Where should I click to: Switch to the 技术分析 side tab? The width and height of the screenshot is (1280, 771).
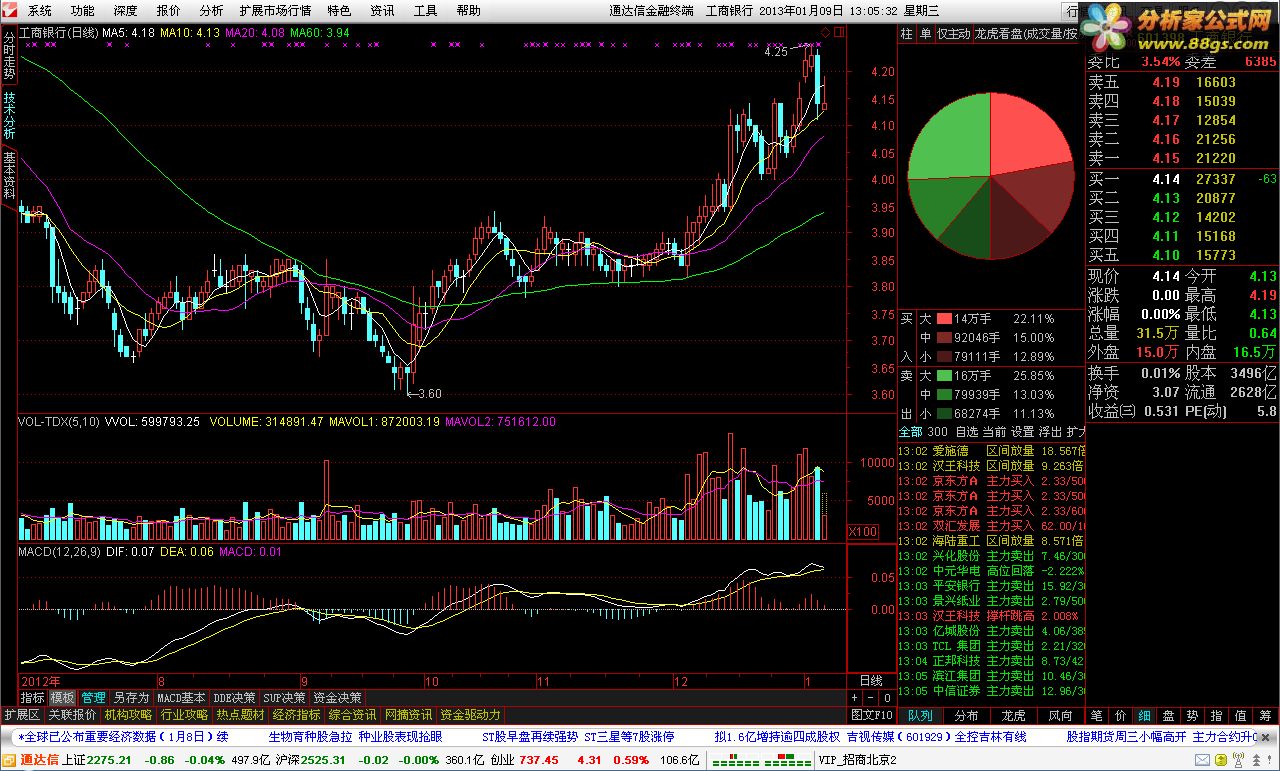[9, 117]
